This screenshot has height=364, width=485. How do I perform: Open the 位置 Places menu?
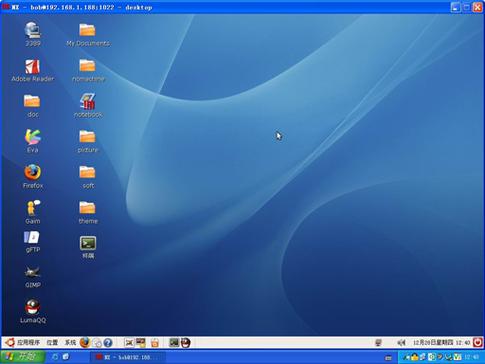coord(52,342)
